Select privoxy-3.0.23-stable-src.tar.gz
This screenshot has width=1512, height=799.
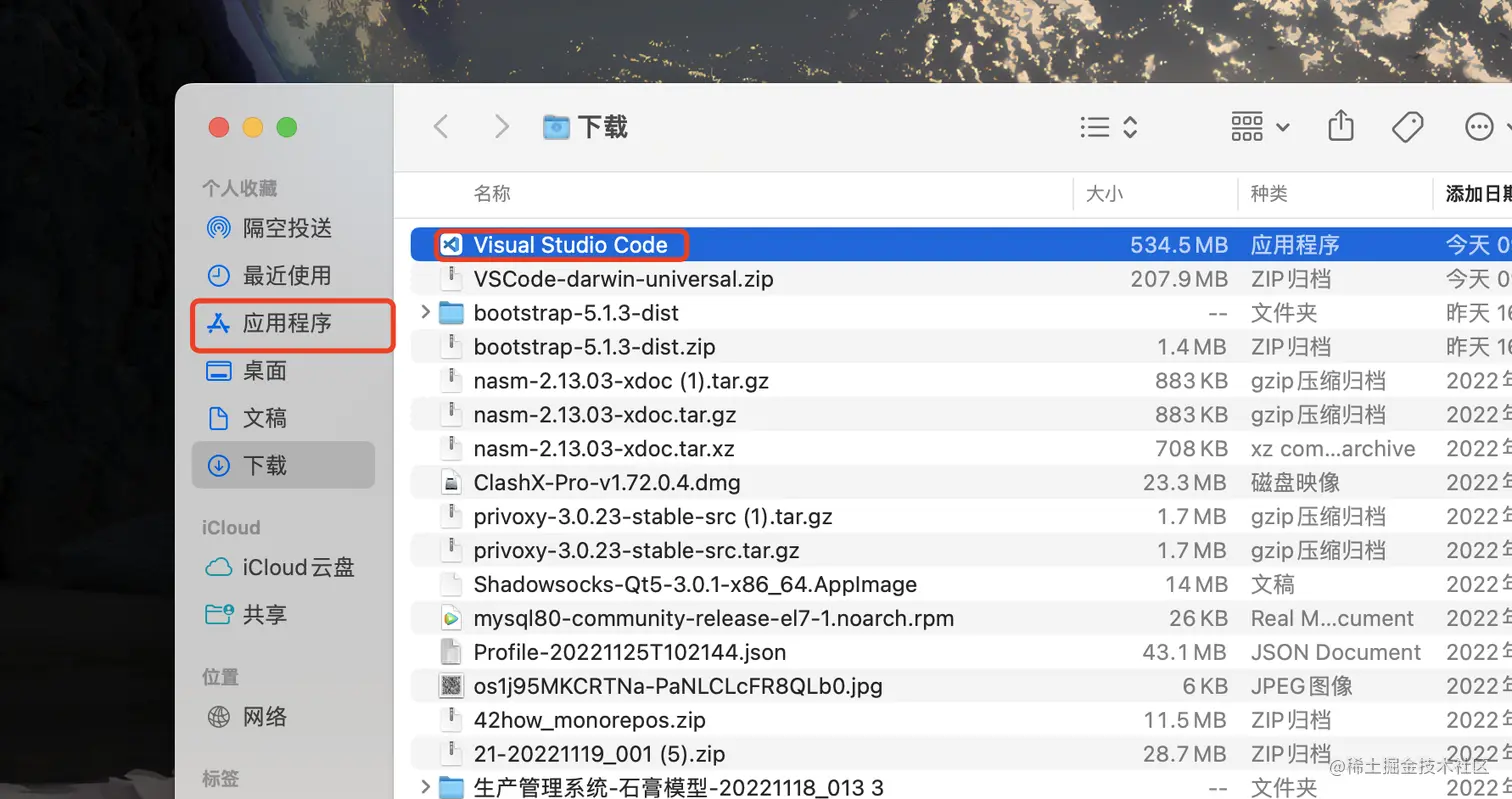pyautogui.click(x=636, y=551)
